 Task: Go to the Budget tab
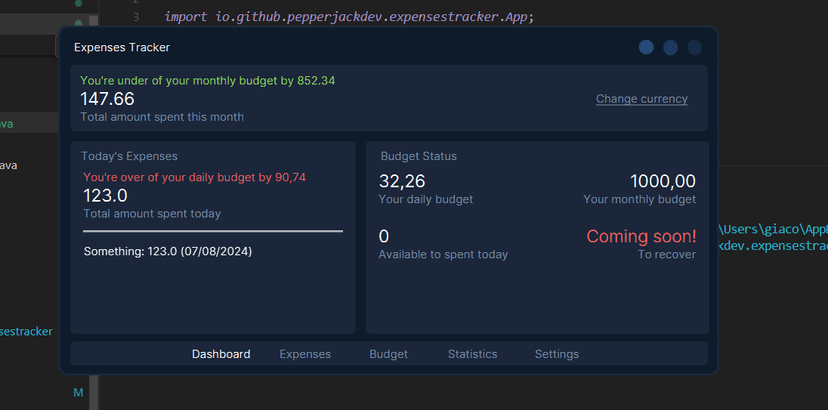pyautogui.click(x=388, y=354)
